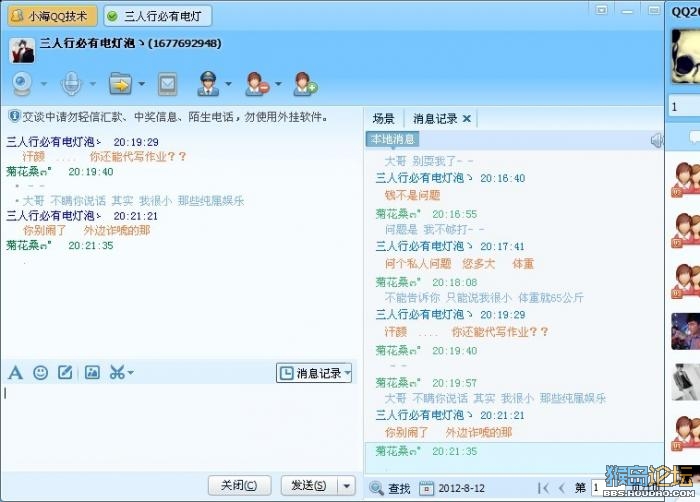The width and height of the screenshot is (700, 502).
Task: Click chat message 汗颜 你还能代写作业？？
Action: (104, 157)
